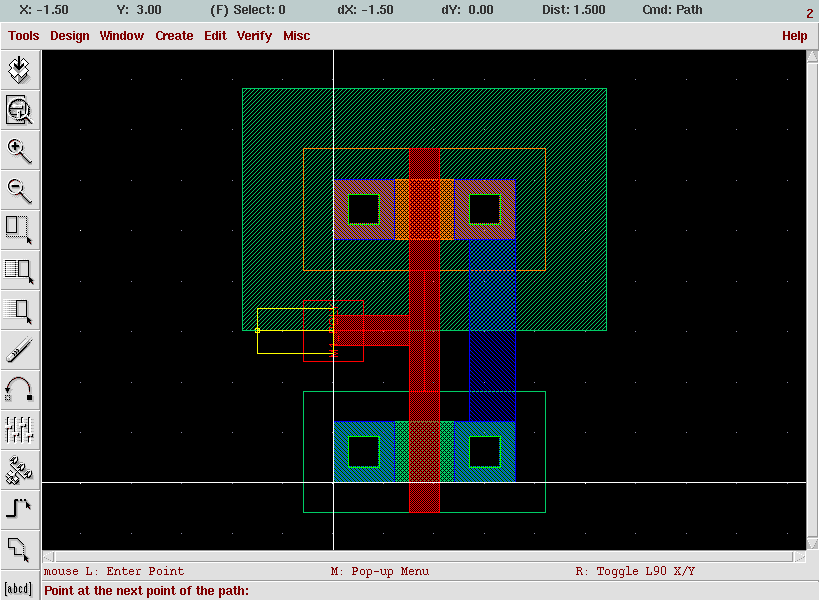
Task: Click the 'Dist: 1.500' readout
Action: (574, 10)
